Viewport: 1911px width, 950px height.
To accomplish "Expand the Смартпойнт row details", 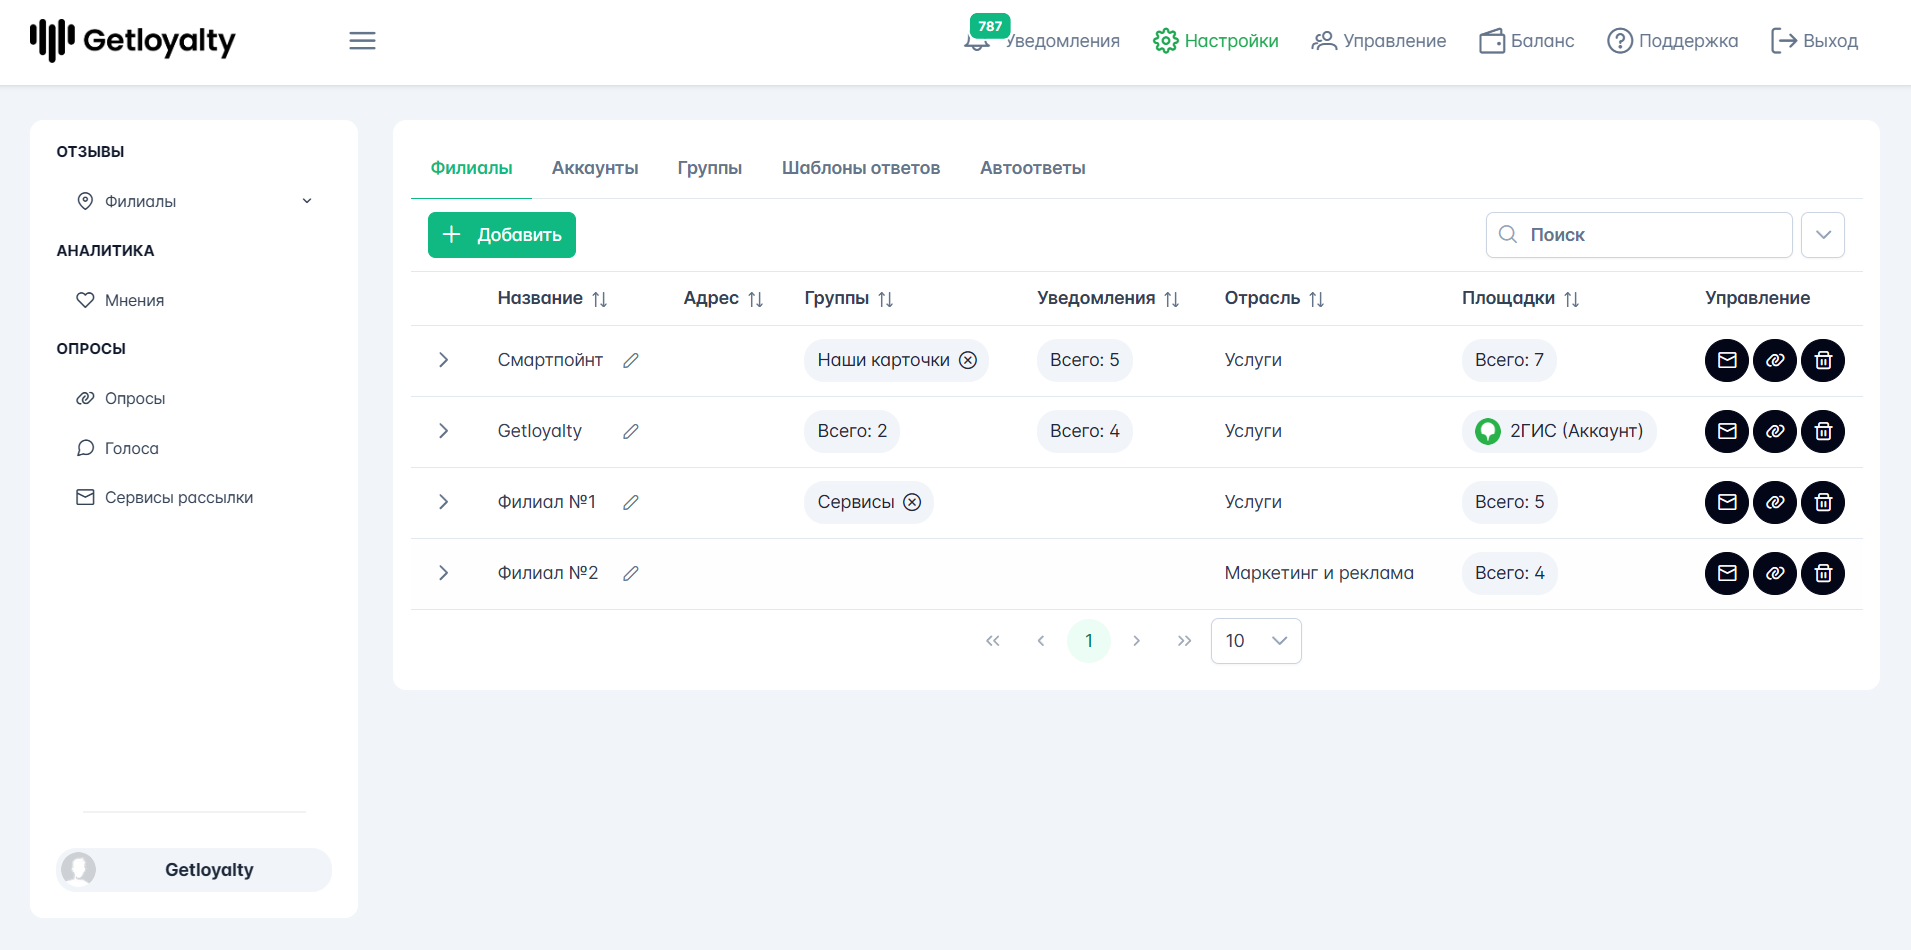I will tap(444, 360).
